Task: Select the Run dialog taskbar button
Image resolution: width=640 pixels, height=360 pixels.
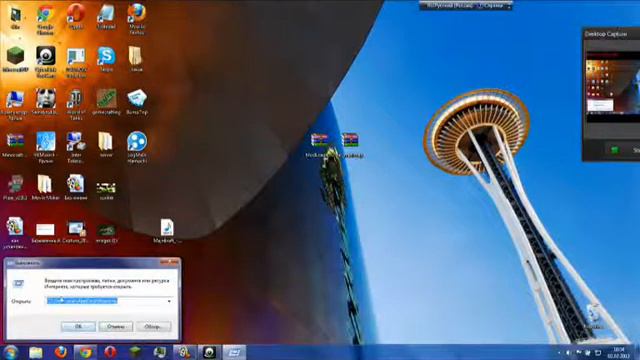Action: [x=234, y=352]
